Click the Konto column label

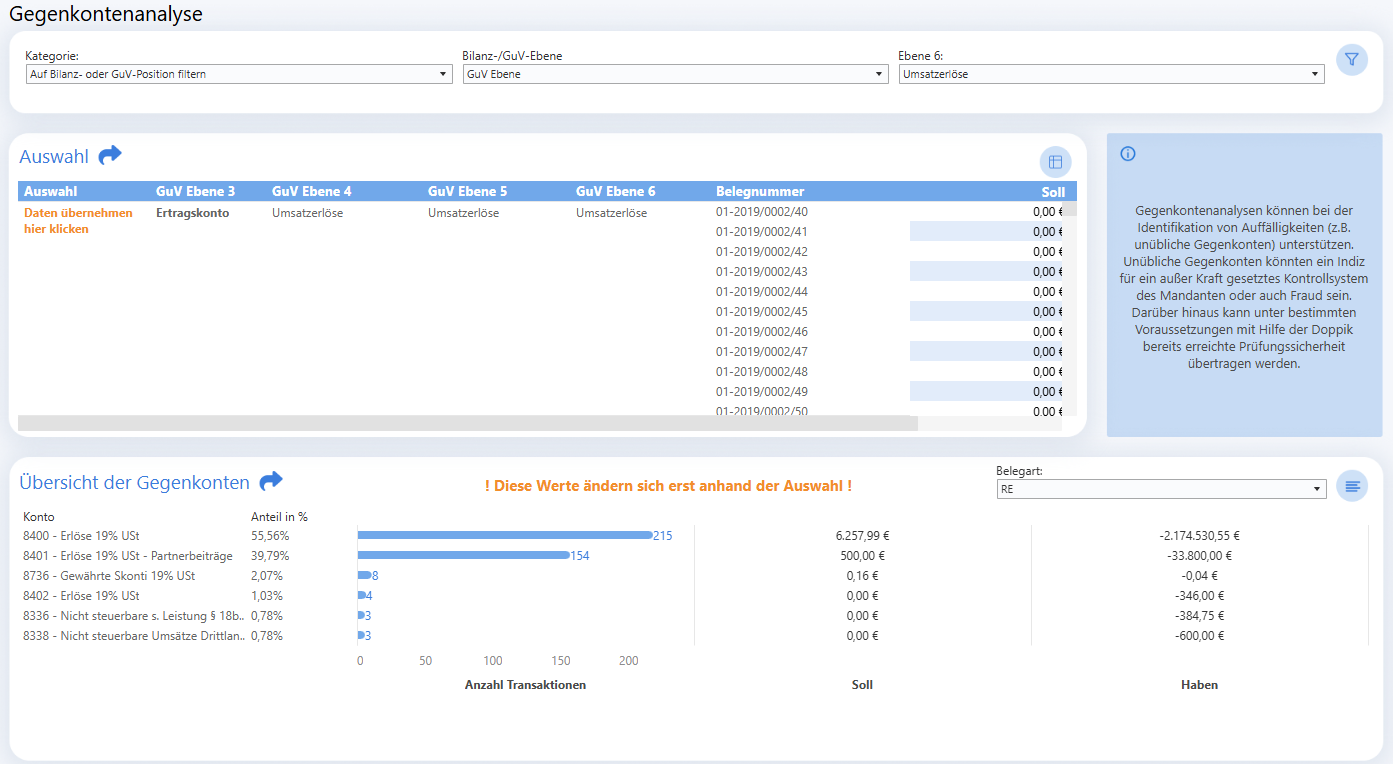pos(39,517)
